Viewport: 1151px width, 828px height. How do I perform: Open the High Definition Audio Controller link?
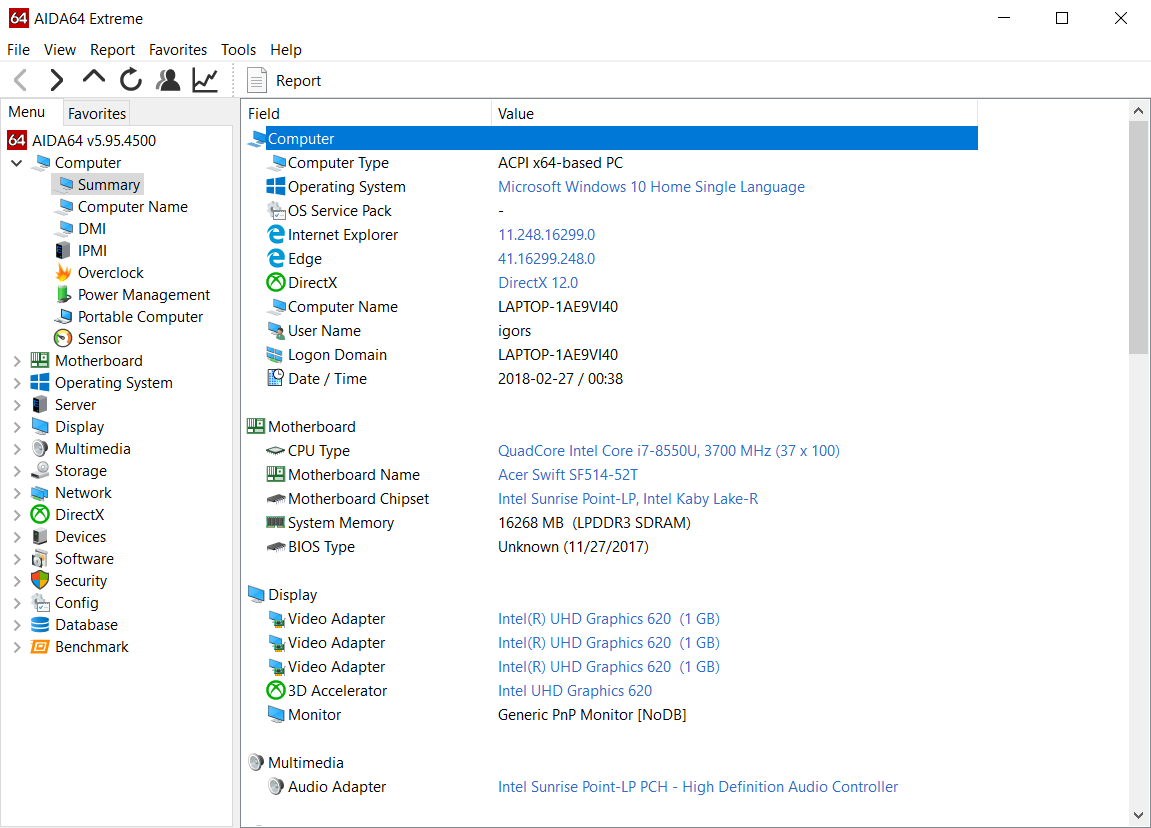[x=697, y=787]
